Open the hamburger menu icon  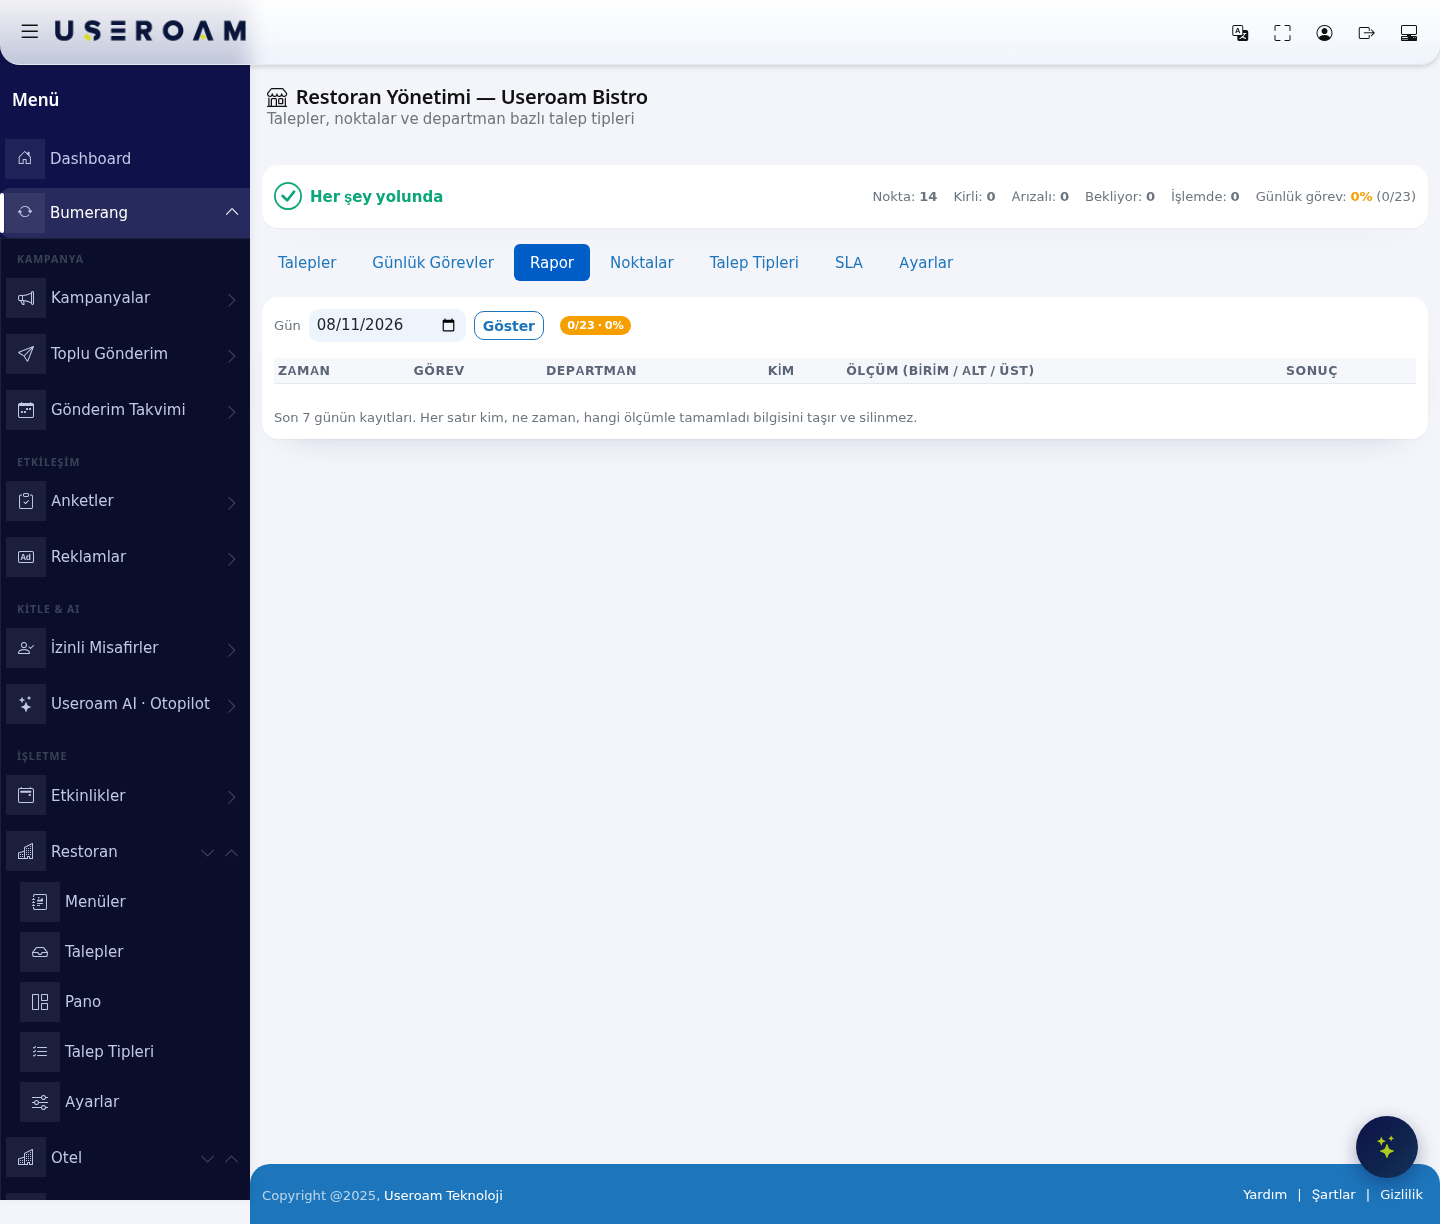point(30,32)
